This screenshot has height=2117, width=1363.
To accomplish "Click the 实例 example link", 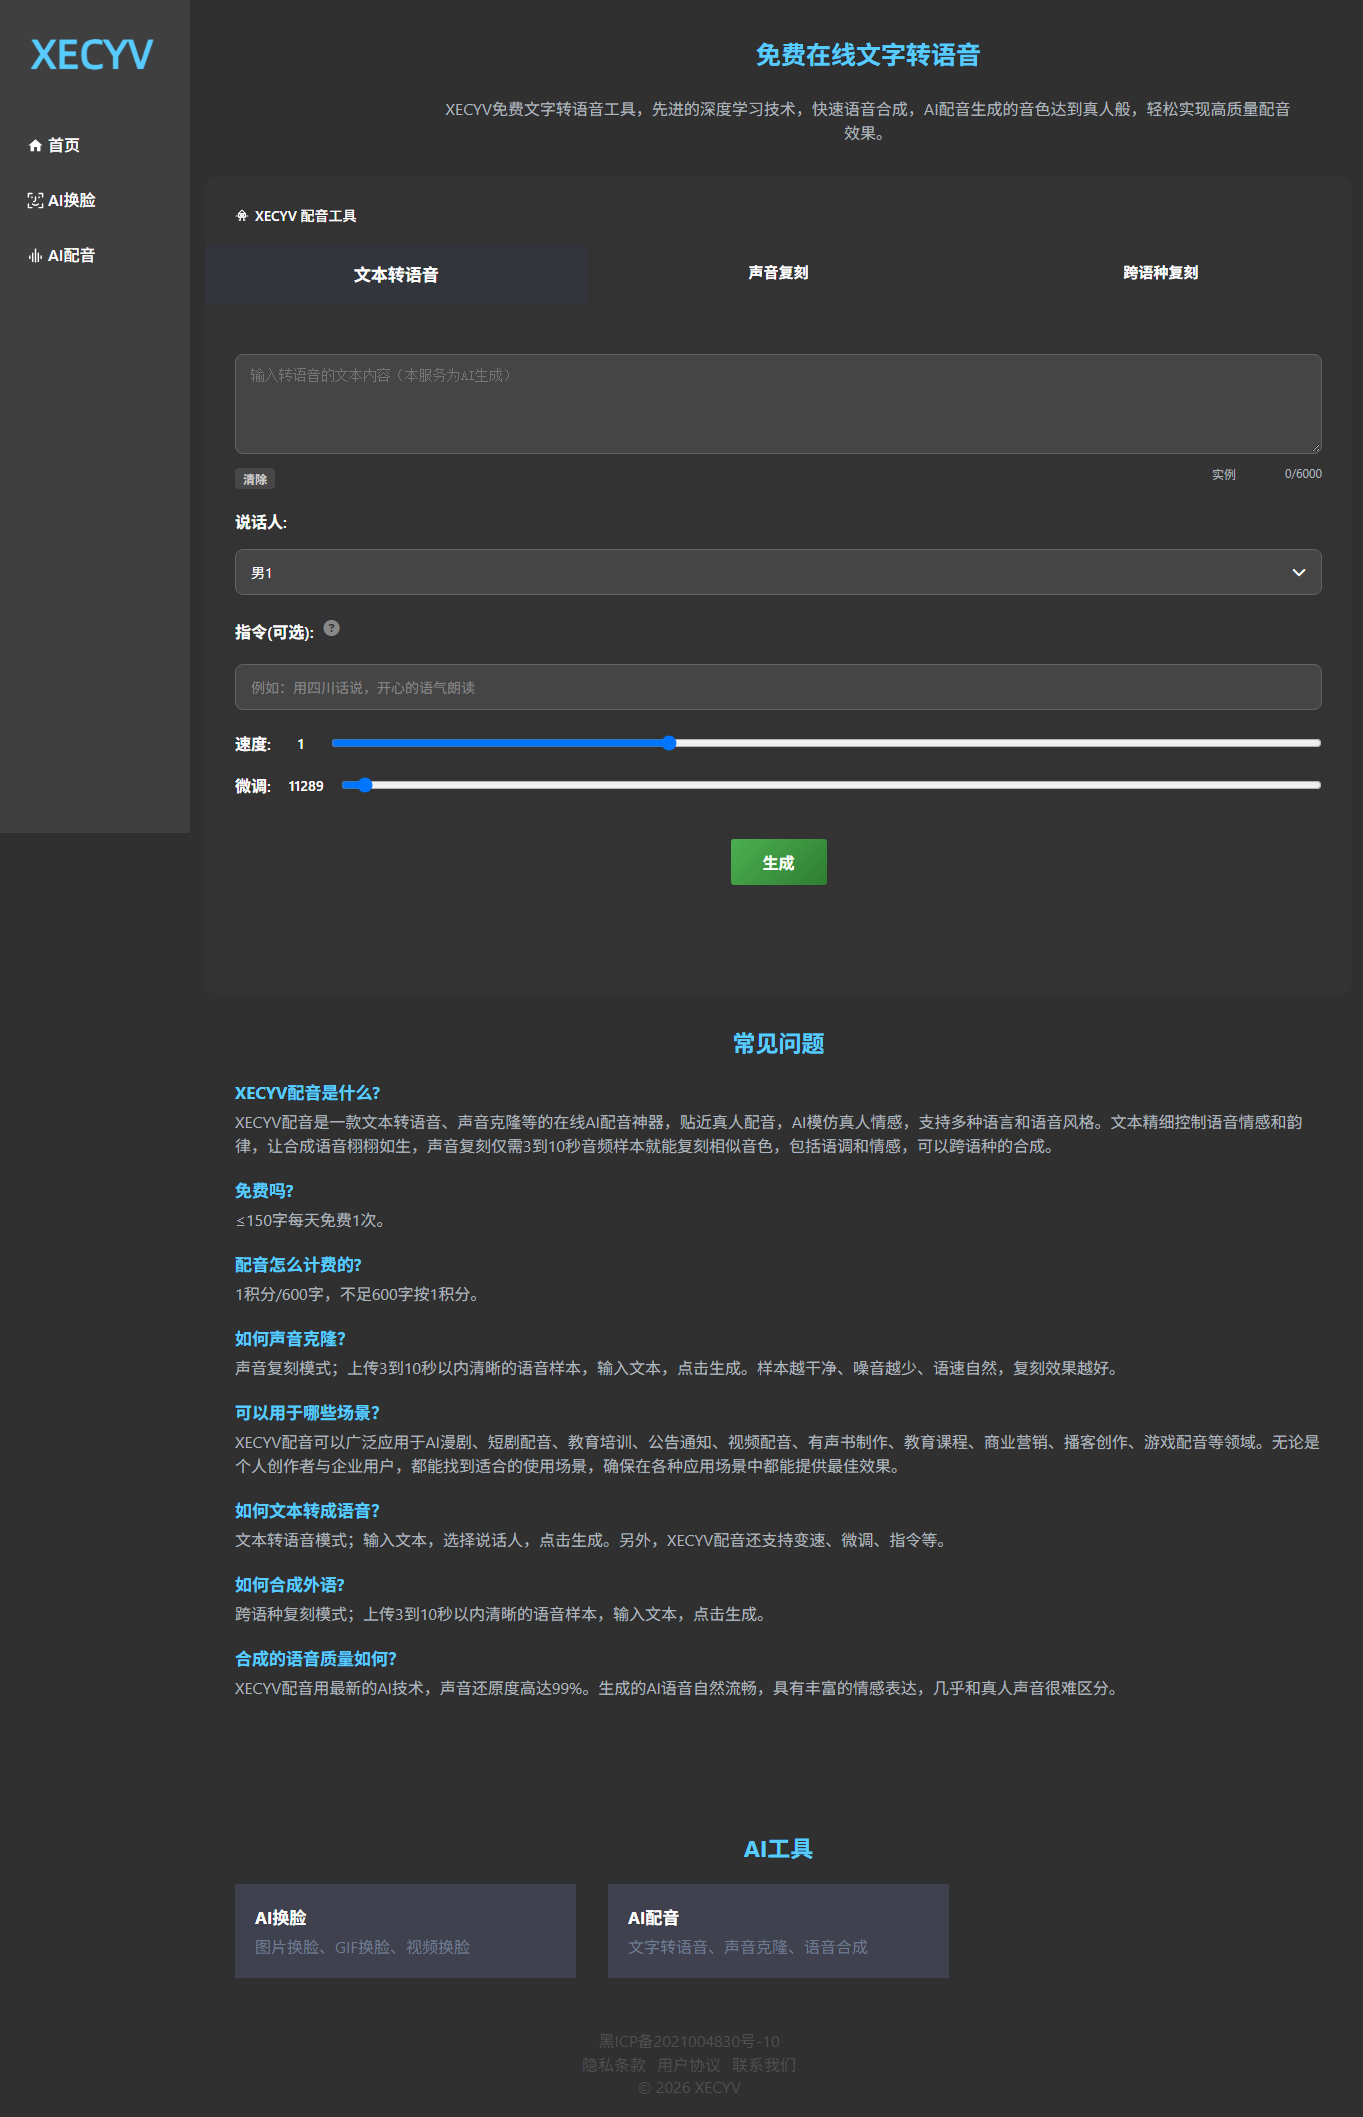I will click(1224, 475).
